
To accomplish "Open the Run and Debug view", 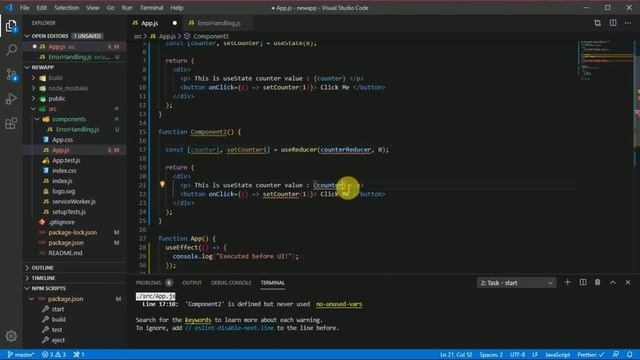I will [11, 98].
